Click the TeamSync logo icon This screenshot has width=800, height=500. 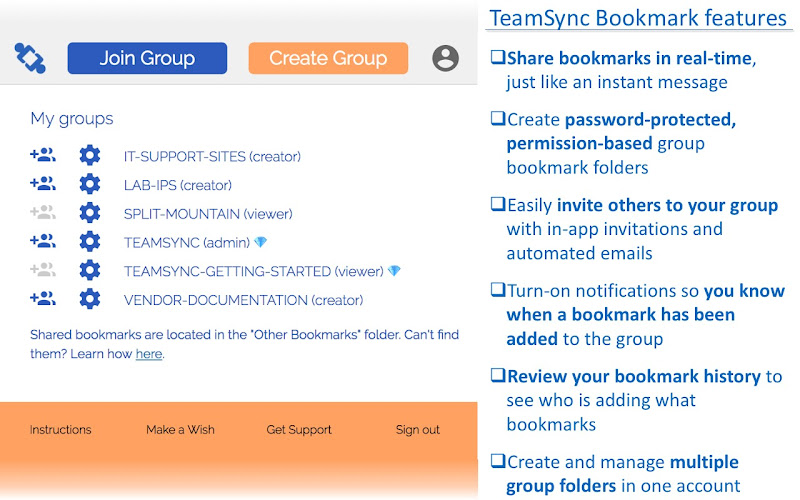(x=30, y=58)
